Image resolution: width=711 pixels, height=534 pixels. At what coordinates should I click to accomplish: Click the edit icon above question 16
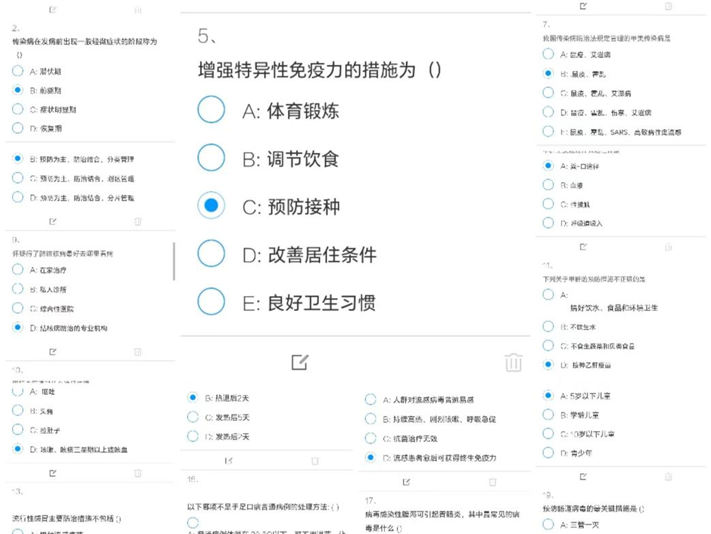pos(229,460)
